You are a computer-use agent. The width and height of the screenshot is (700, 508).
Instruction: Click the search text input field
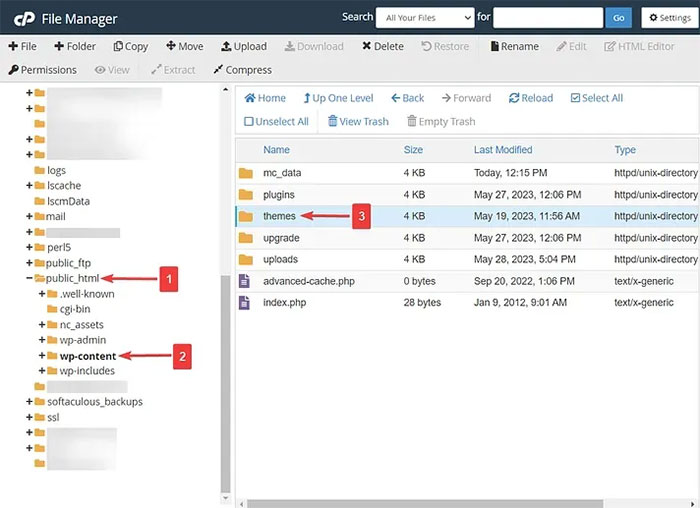548,18
